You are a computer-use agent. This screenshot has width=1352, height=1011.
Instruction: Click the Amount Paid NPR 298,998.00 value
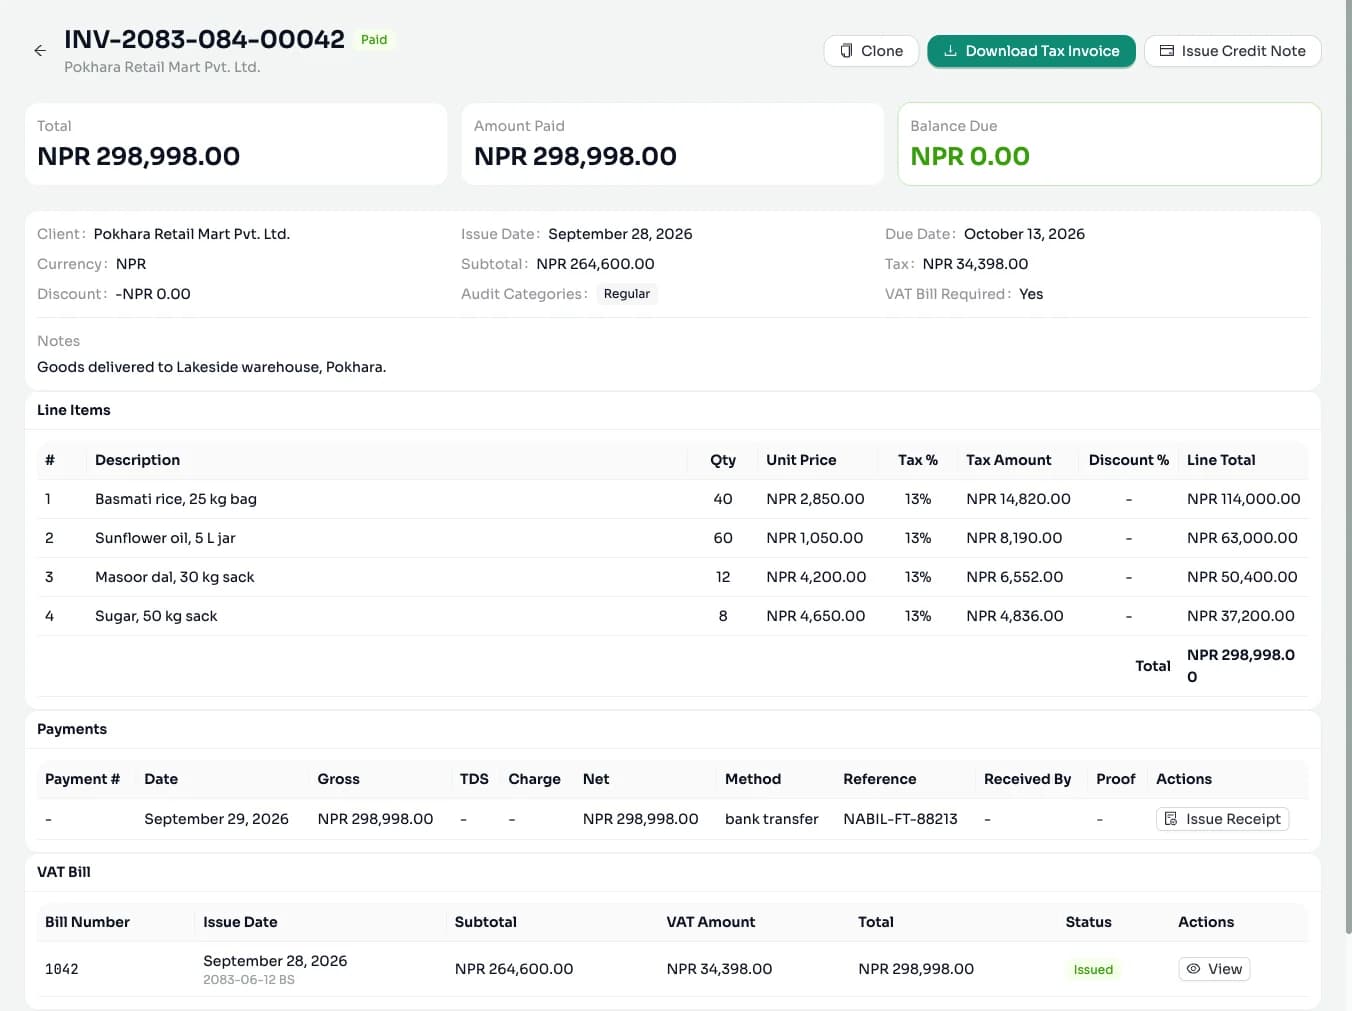575,156
